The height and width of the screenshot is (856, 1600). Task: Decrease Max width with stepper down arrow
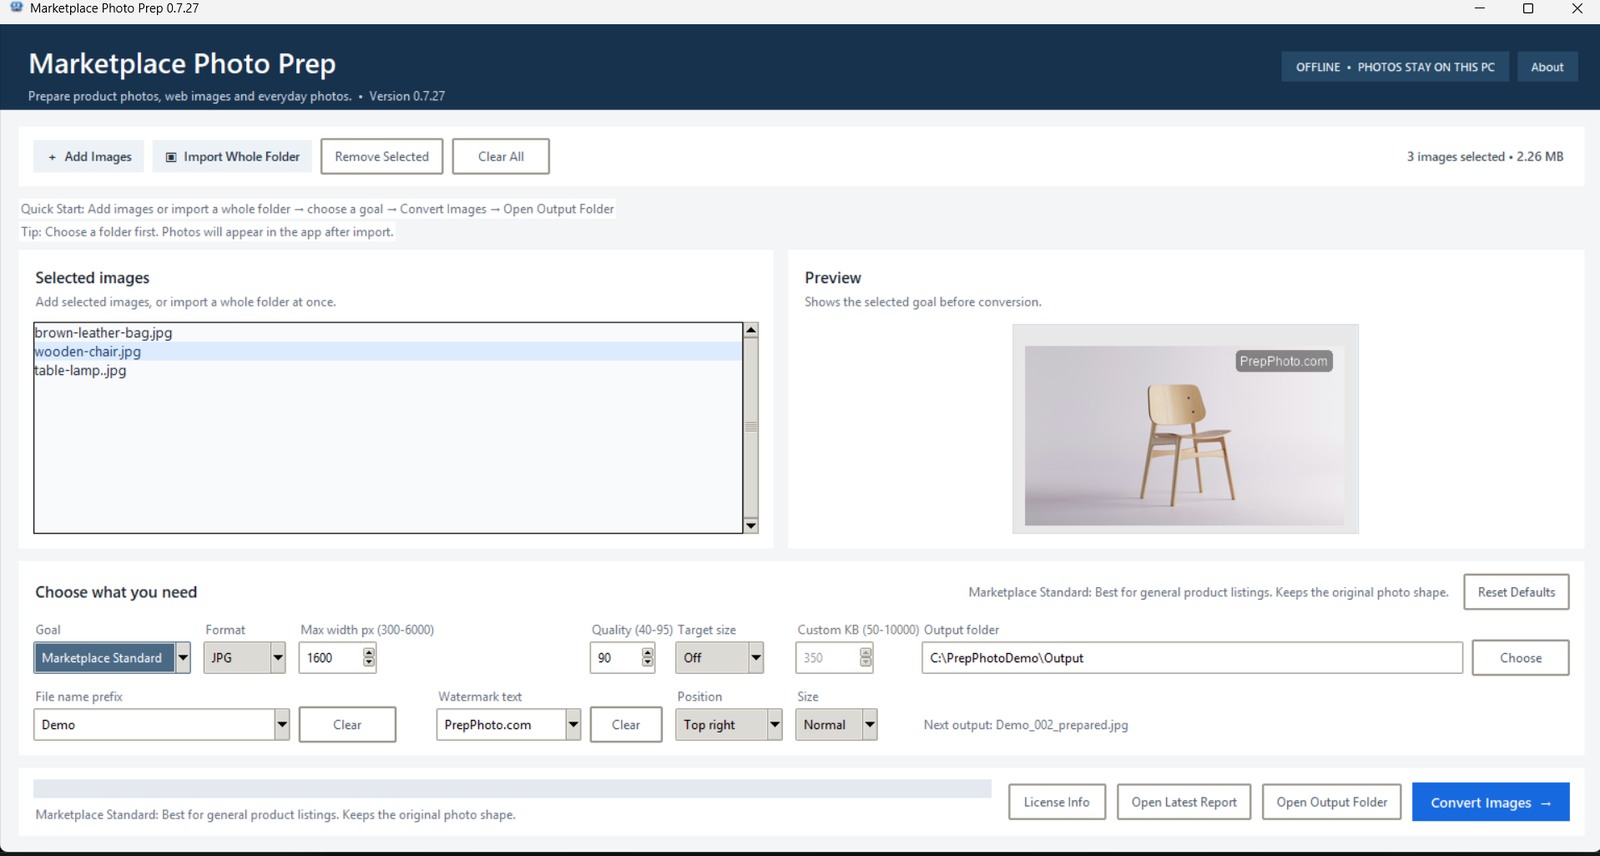369,663
